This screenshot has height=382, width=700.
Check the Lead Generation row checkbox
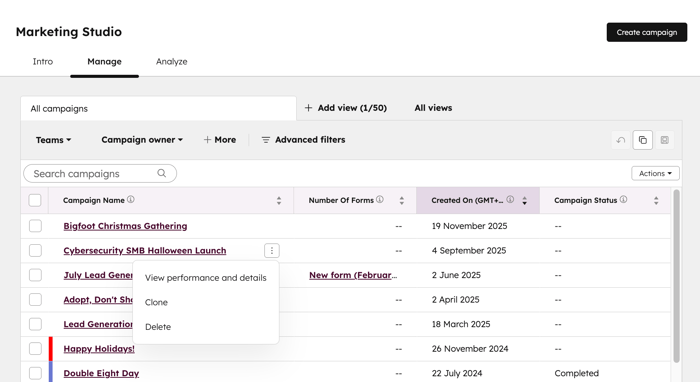35,324
